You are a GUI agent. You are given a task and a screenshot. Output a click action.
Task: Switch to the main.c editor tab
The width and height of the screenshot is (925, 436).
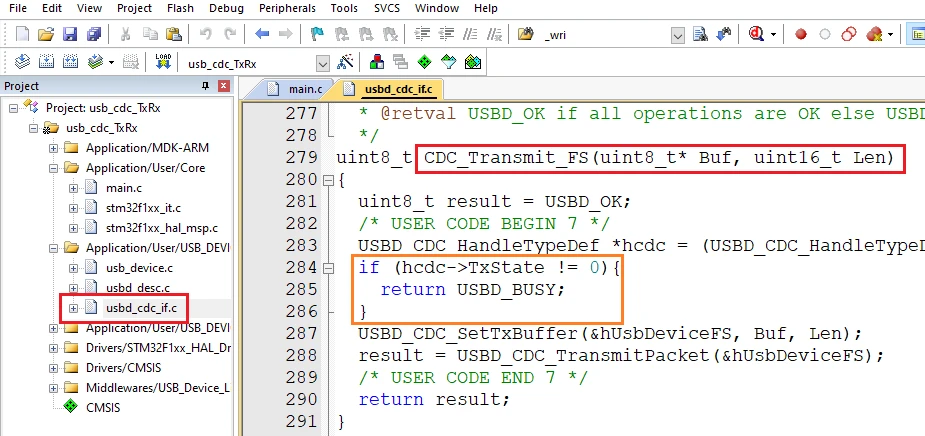(294, 89)
